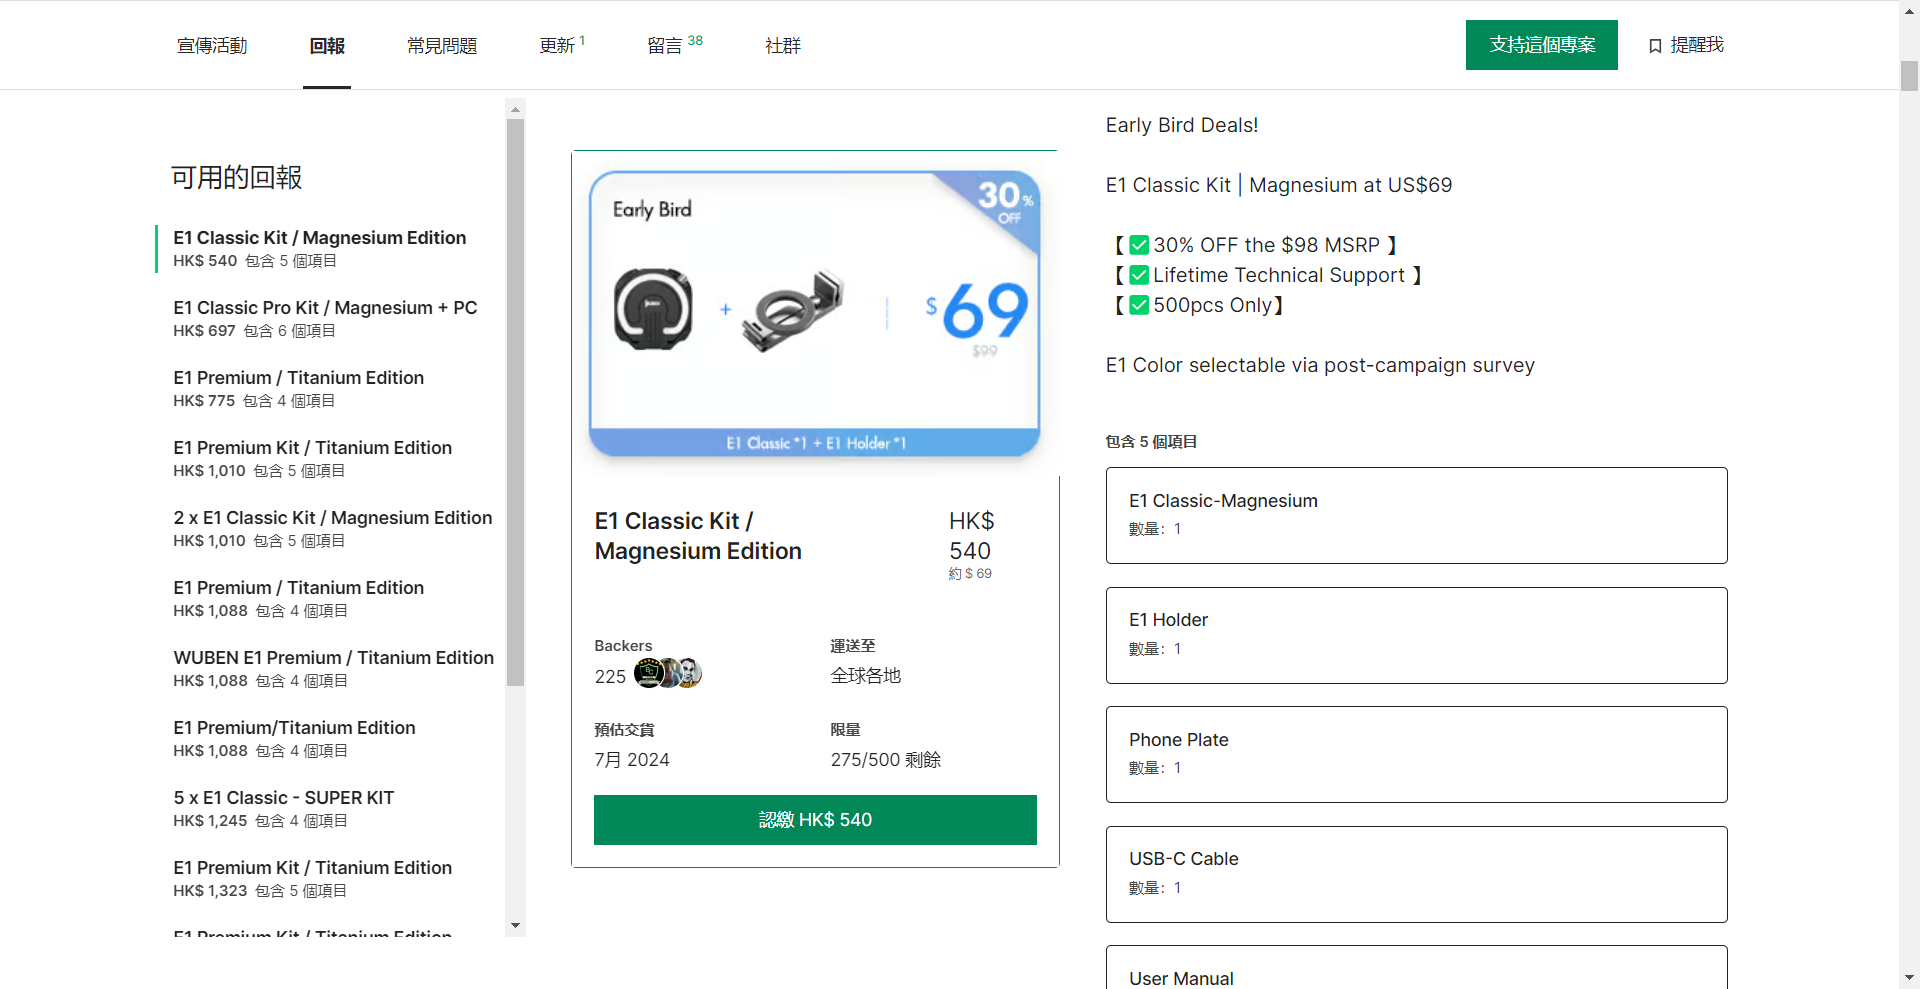Click the 7月 2024 estimated delivery text
This screenshot has height=989, width=1920.
(x=632, y=760)
